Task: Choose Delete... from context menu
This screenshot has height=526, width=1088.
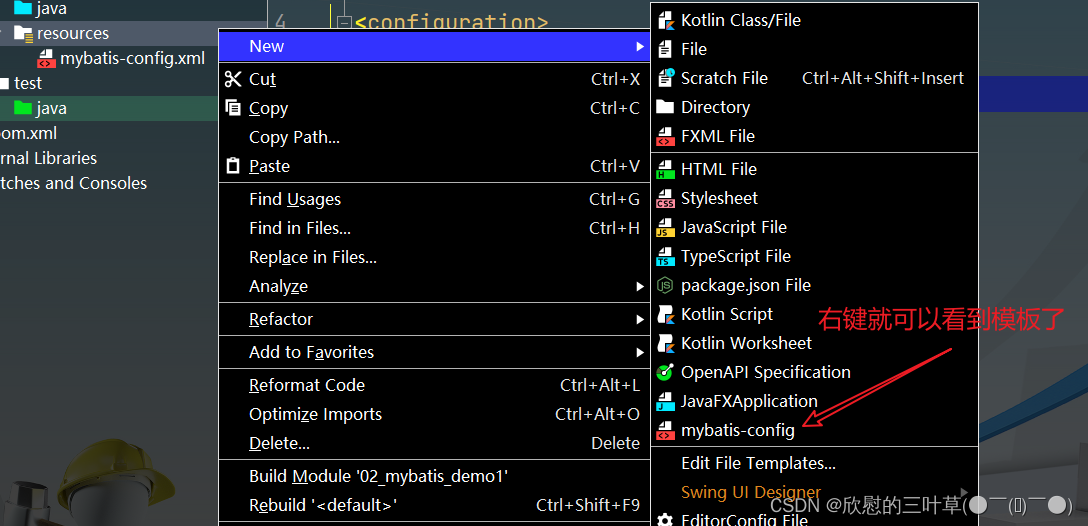Action: coord(434,443)
